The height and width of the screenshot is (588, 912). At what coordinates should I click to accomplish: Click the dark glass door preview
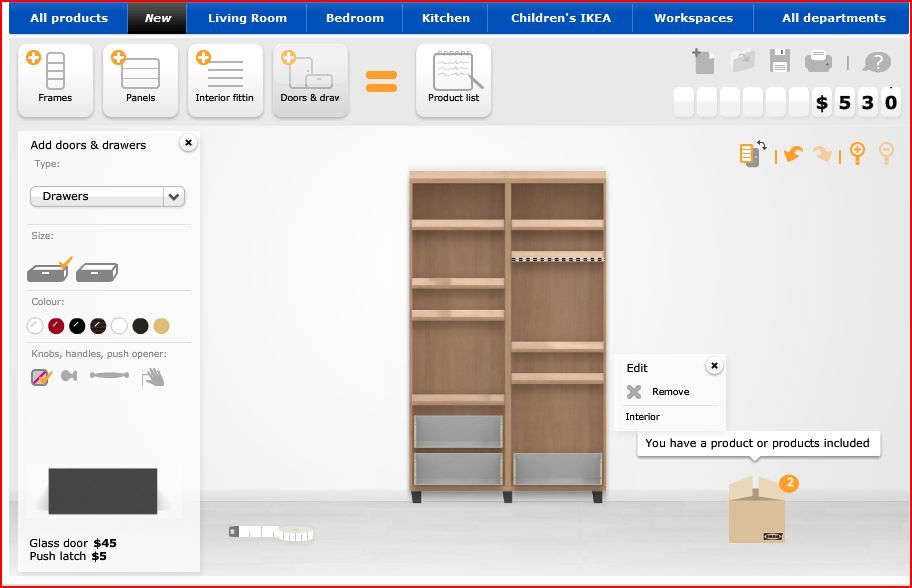pyautogui.click(x=103, y=491)
